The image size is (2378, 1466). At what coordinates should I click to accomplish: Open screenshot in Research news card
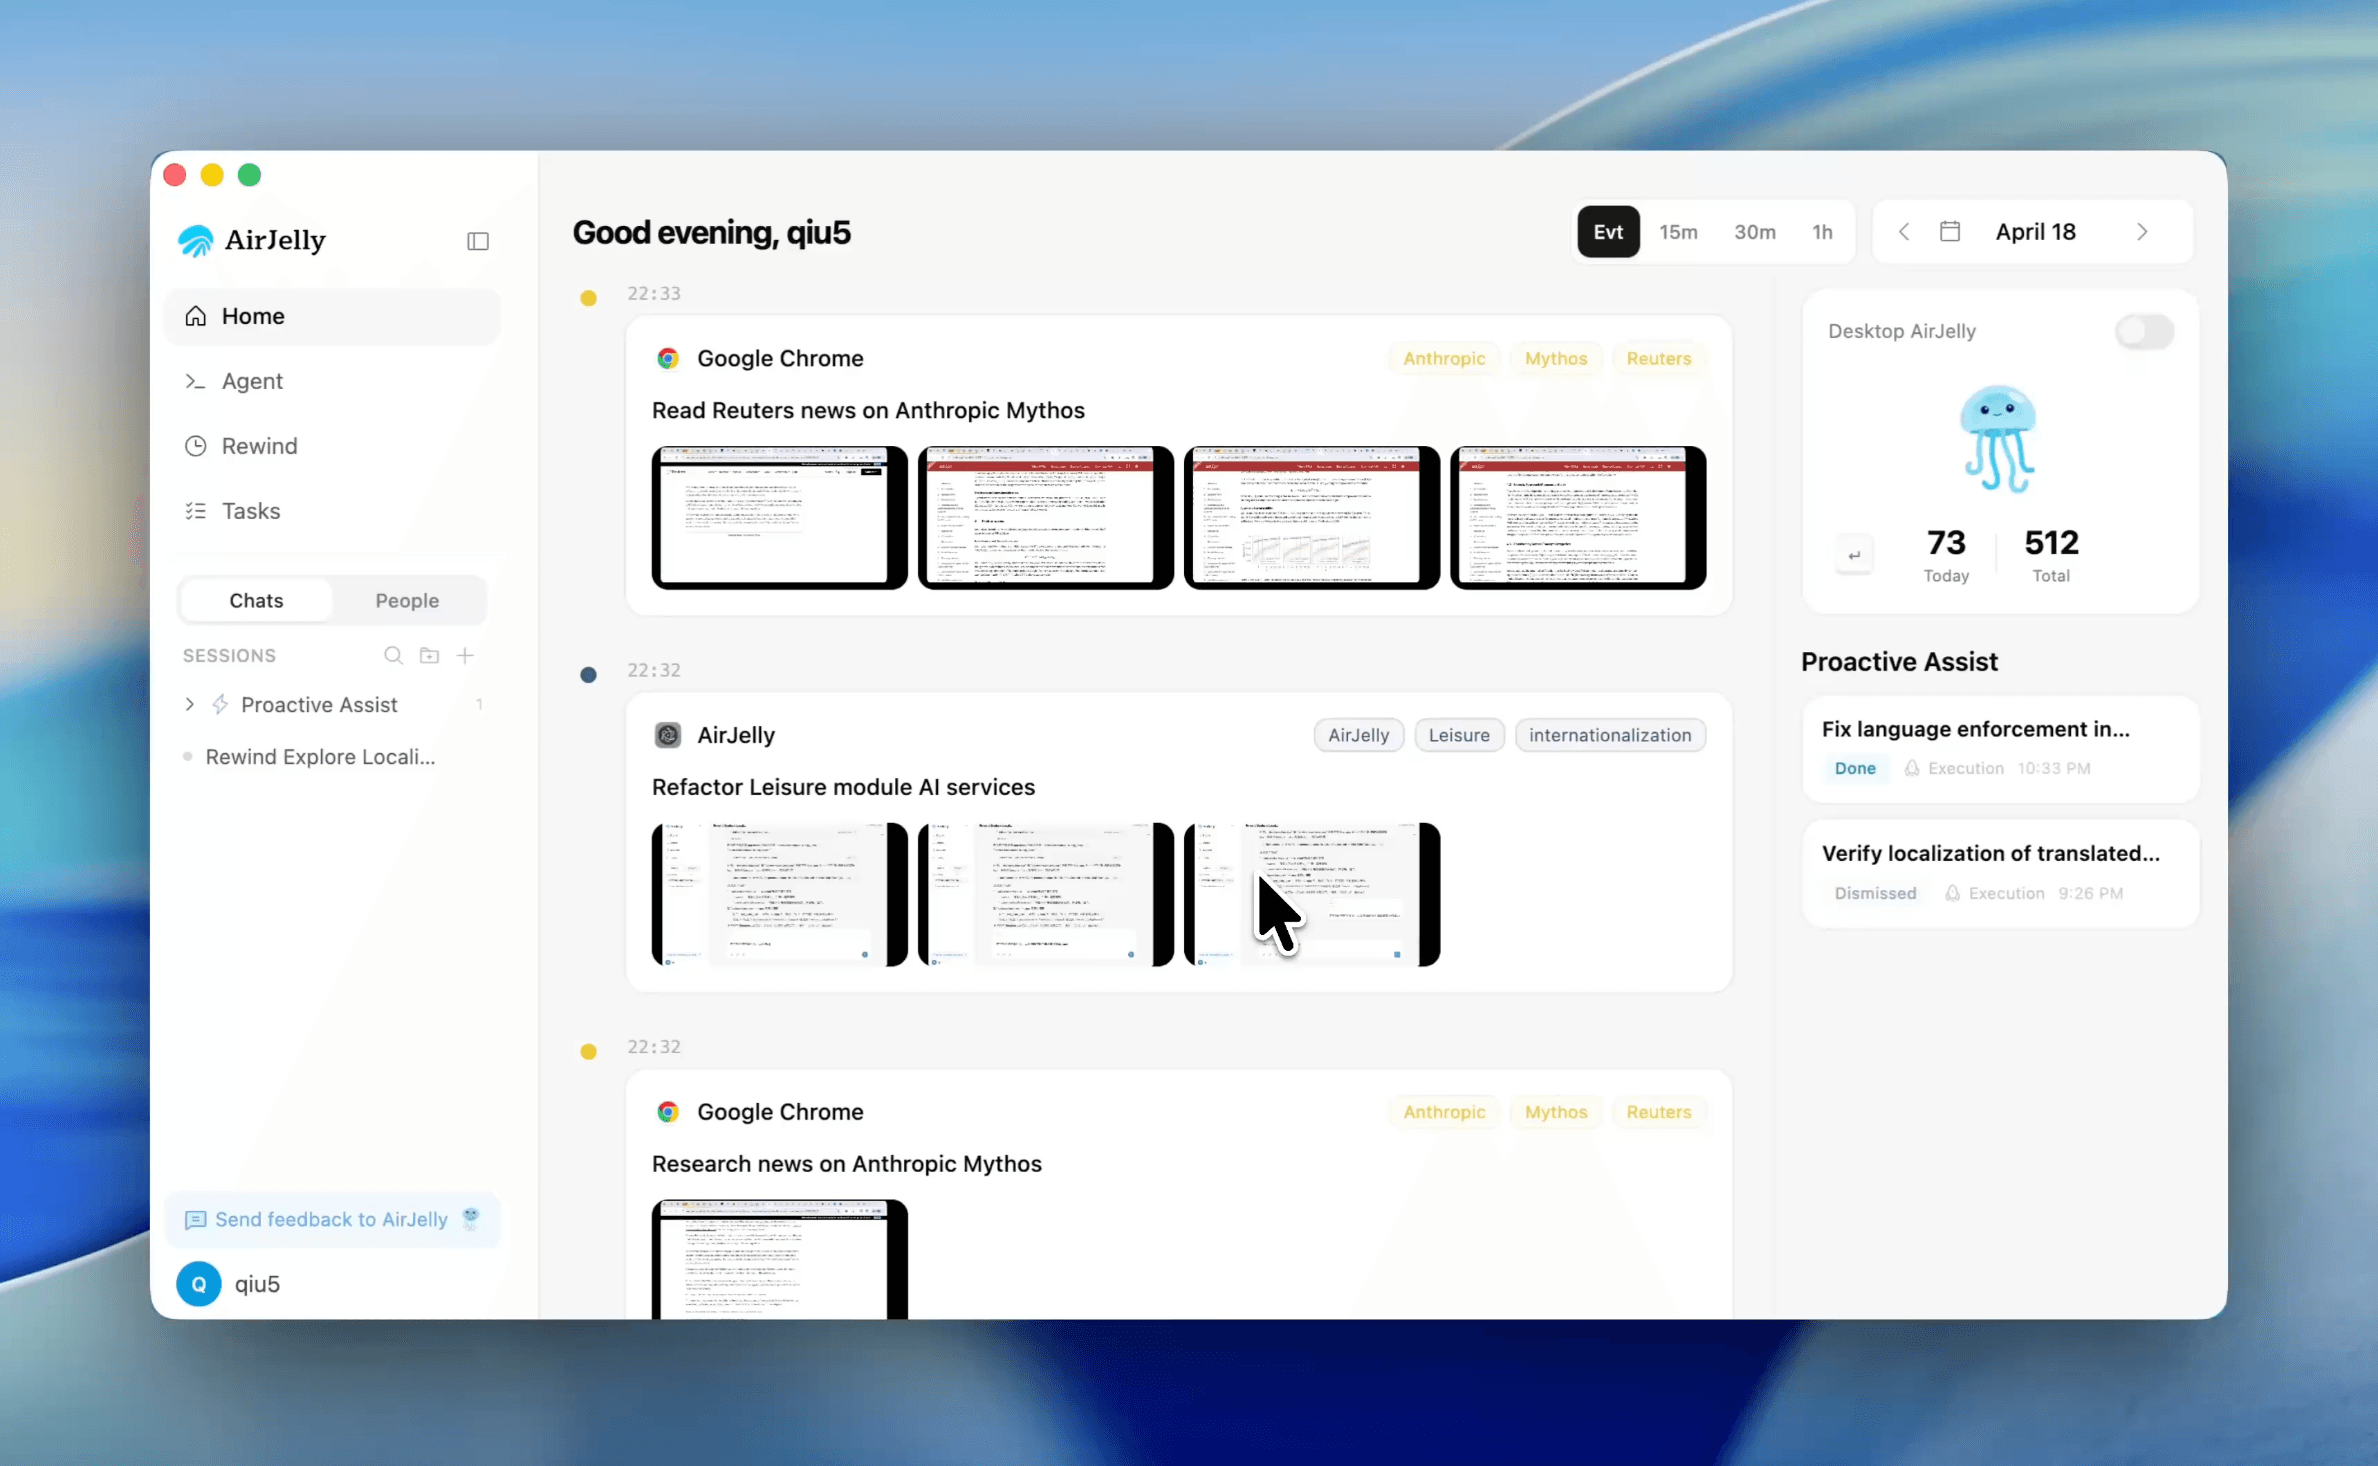pyautogui.click(x=779, y=1259)
